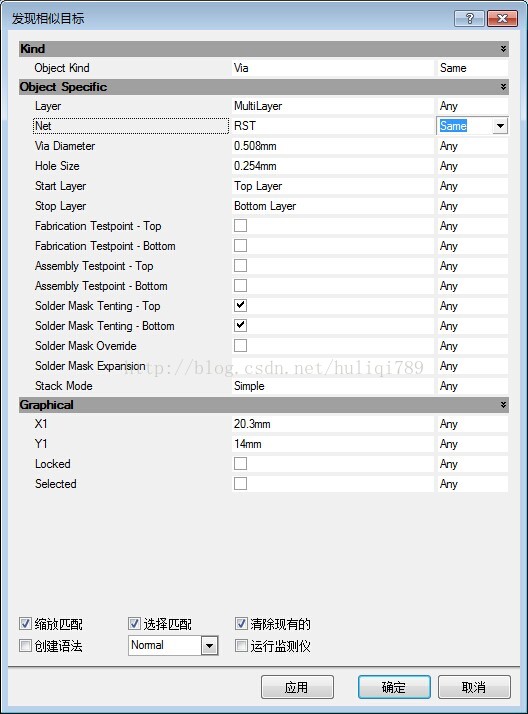Click the 取消 button
This screenshot has width=528, height=714.
(x=474, y=687)
